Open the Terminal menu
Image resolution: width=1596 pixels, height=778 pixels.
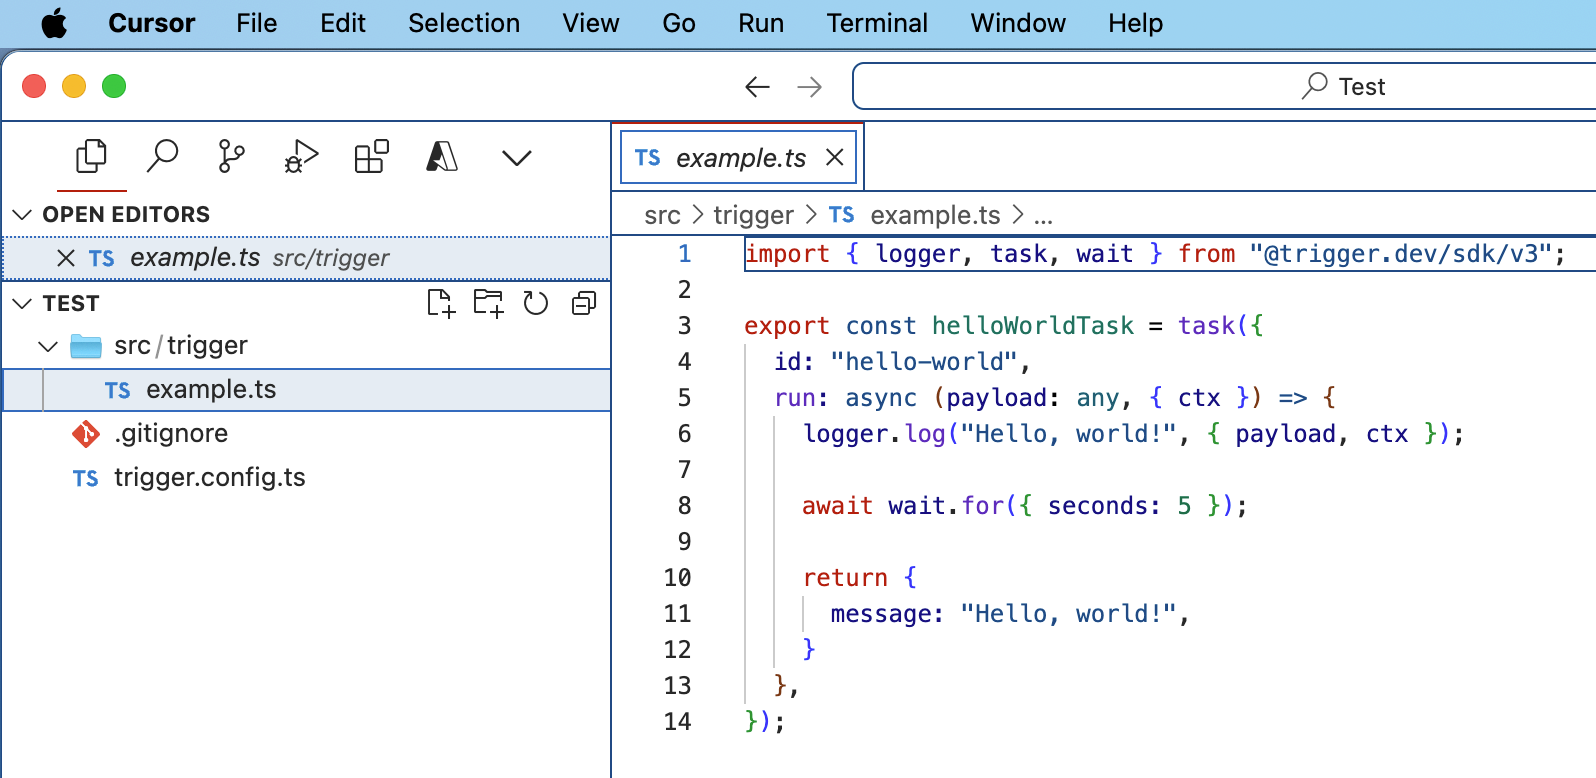877,23
